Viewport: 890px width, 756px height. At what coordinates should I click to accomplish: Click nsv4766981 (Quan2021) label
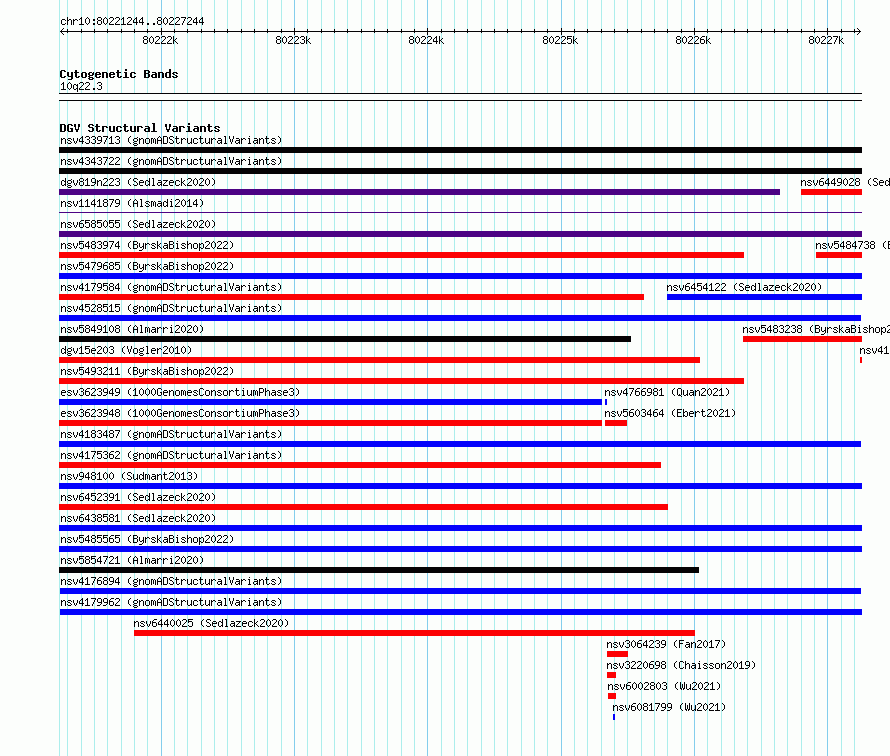coord(667,392)
